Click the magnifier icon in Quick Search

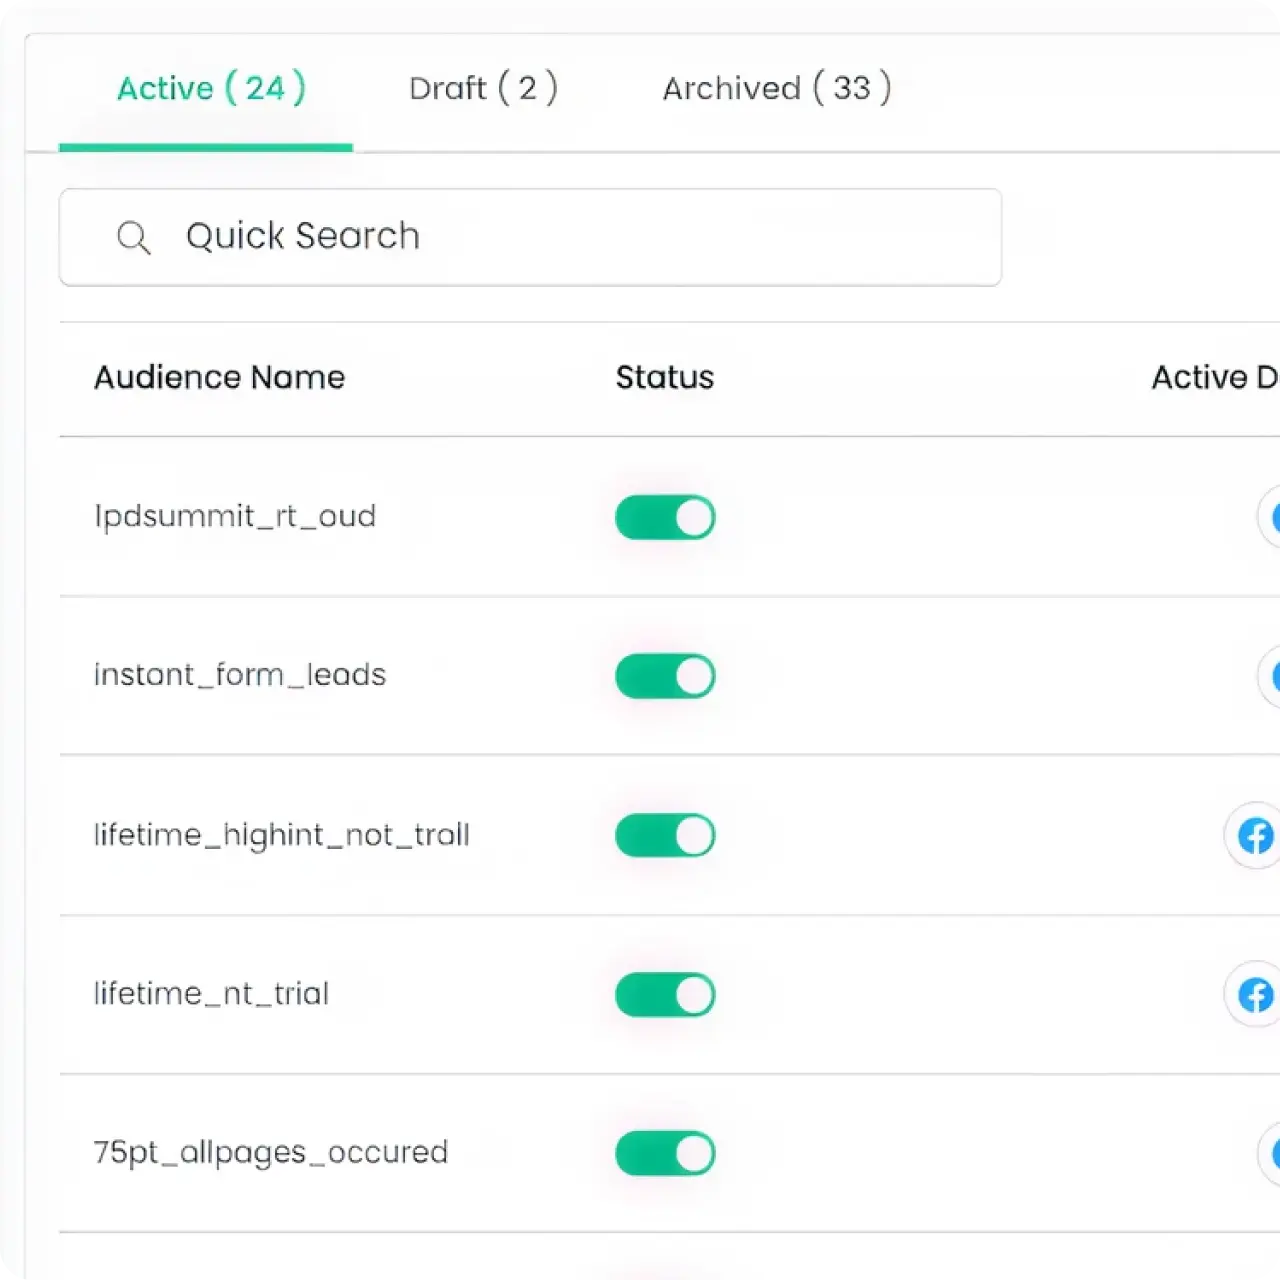[133, 238]
